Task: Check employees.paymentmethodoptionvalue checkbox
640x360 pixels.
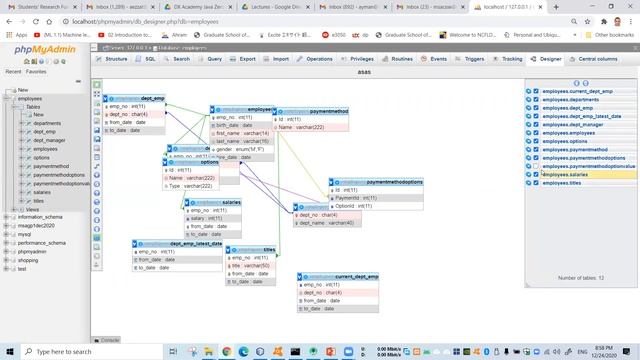Action: (536, 166)
